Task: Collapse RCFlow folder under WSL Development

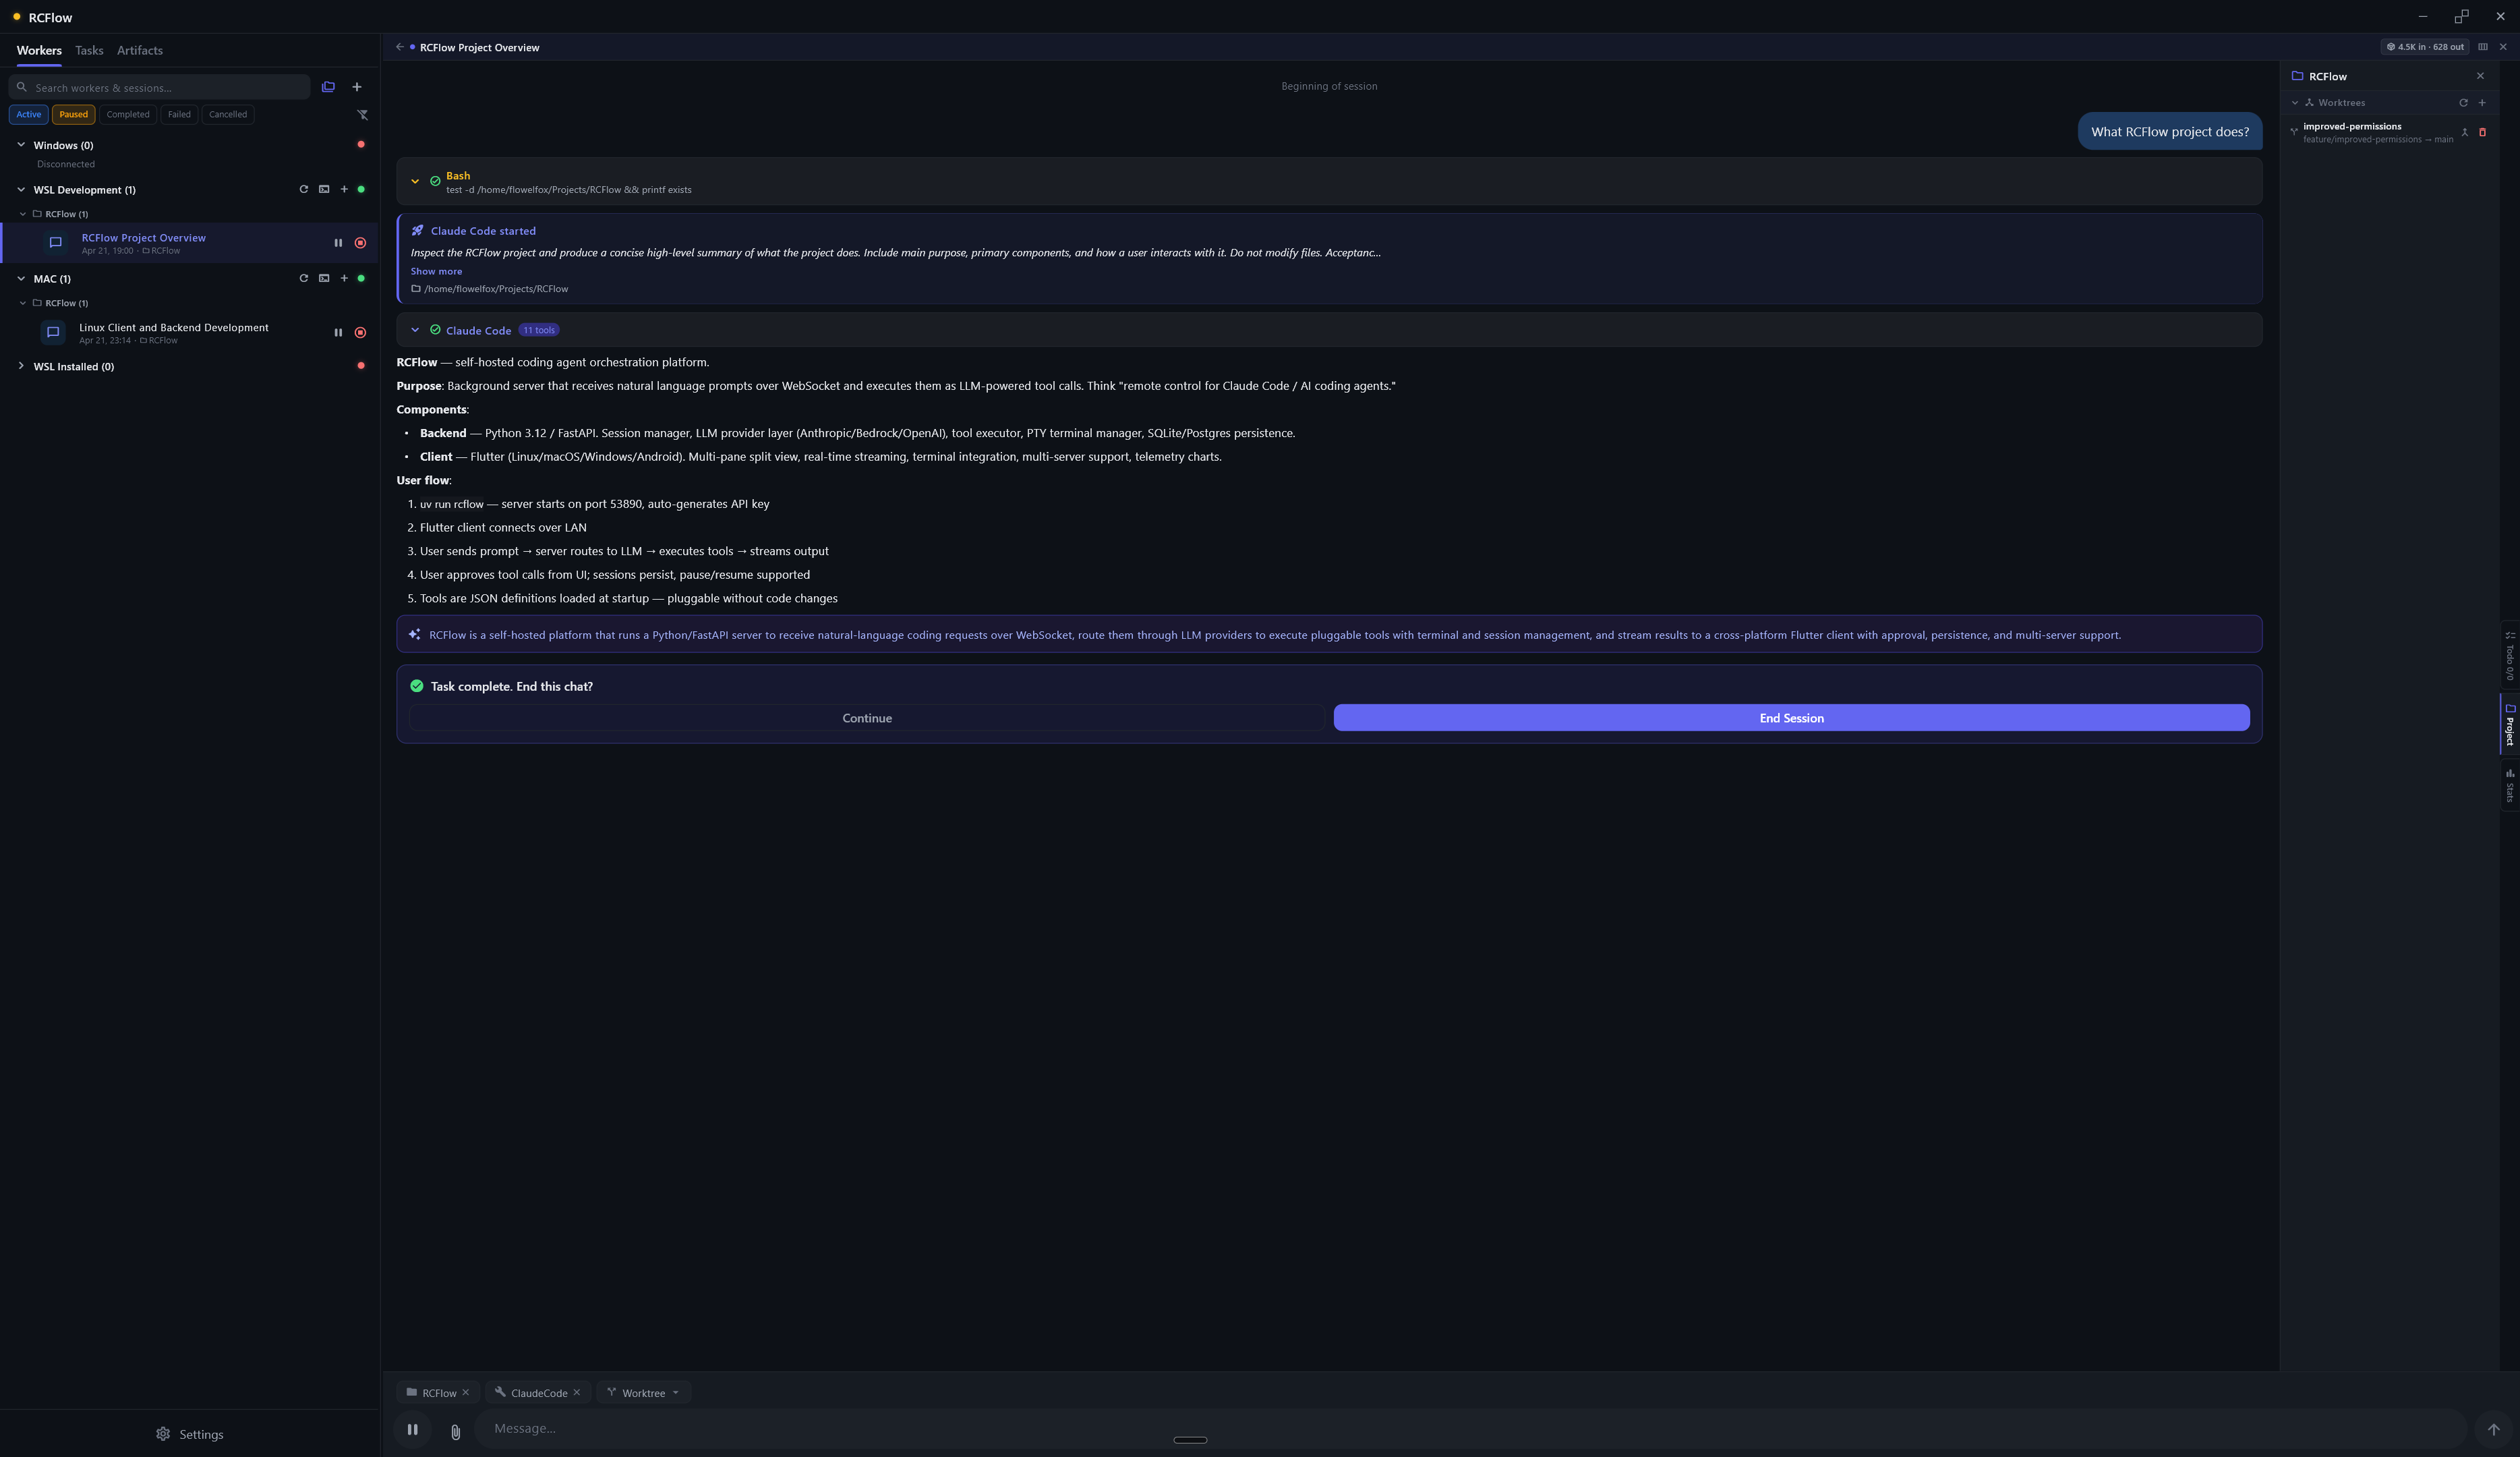Action: coord(23,214)
